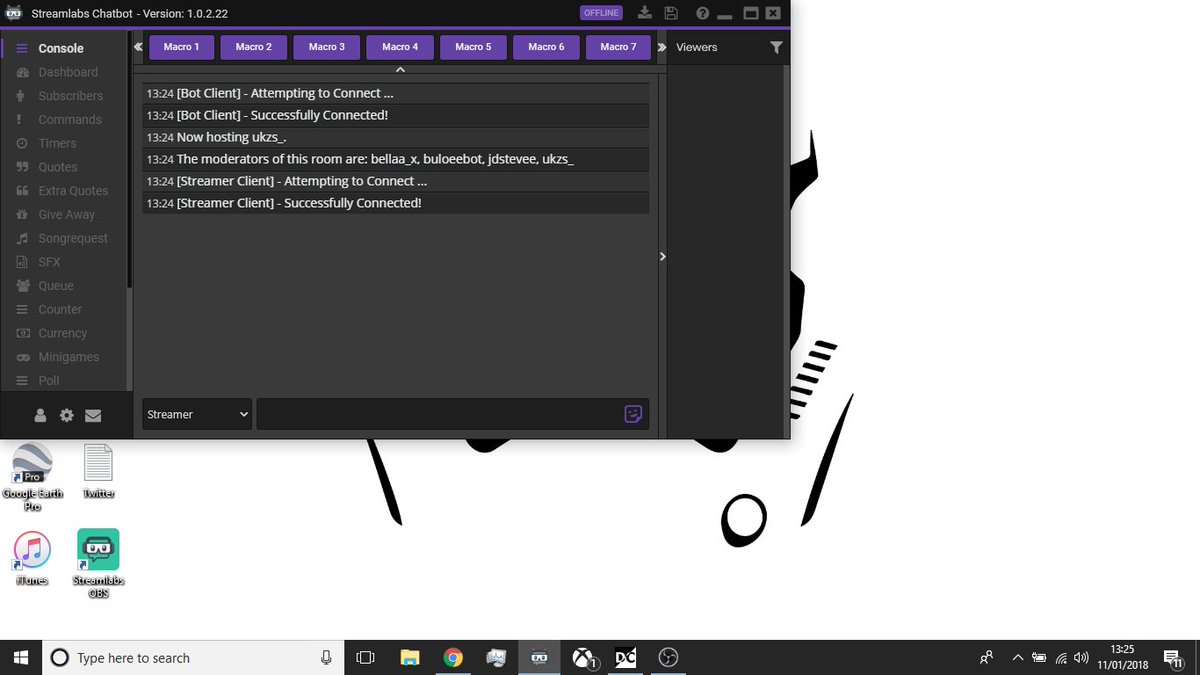Click the envelope mail icon in sidebar footer
Image resolution: width=1200 pixels, height=675 pixels.
93,415
